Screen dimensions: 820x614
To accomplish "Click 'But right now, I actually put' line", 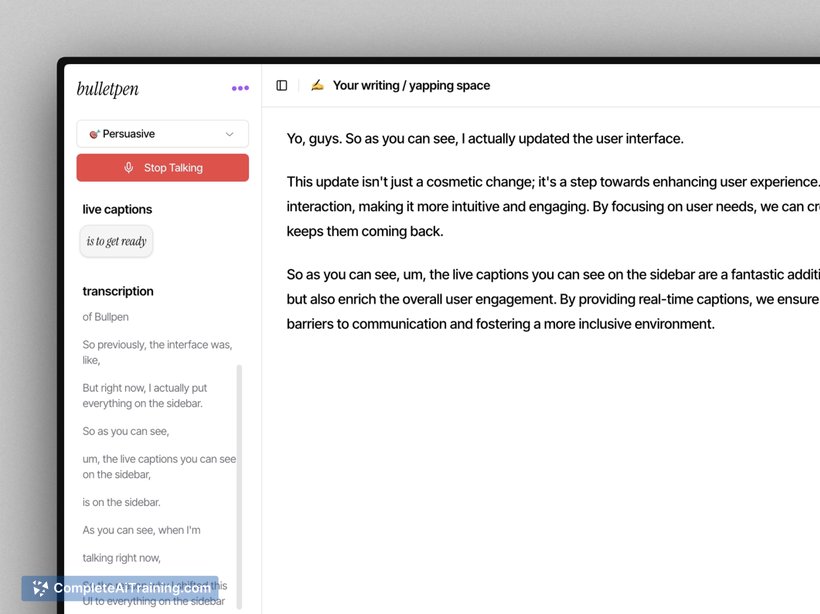I will click(145, 395).
